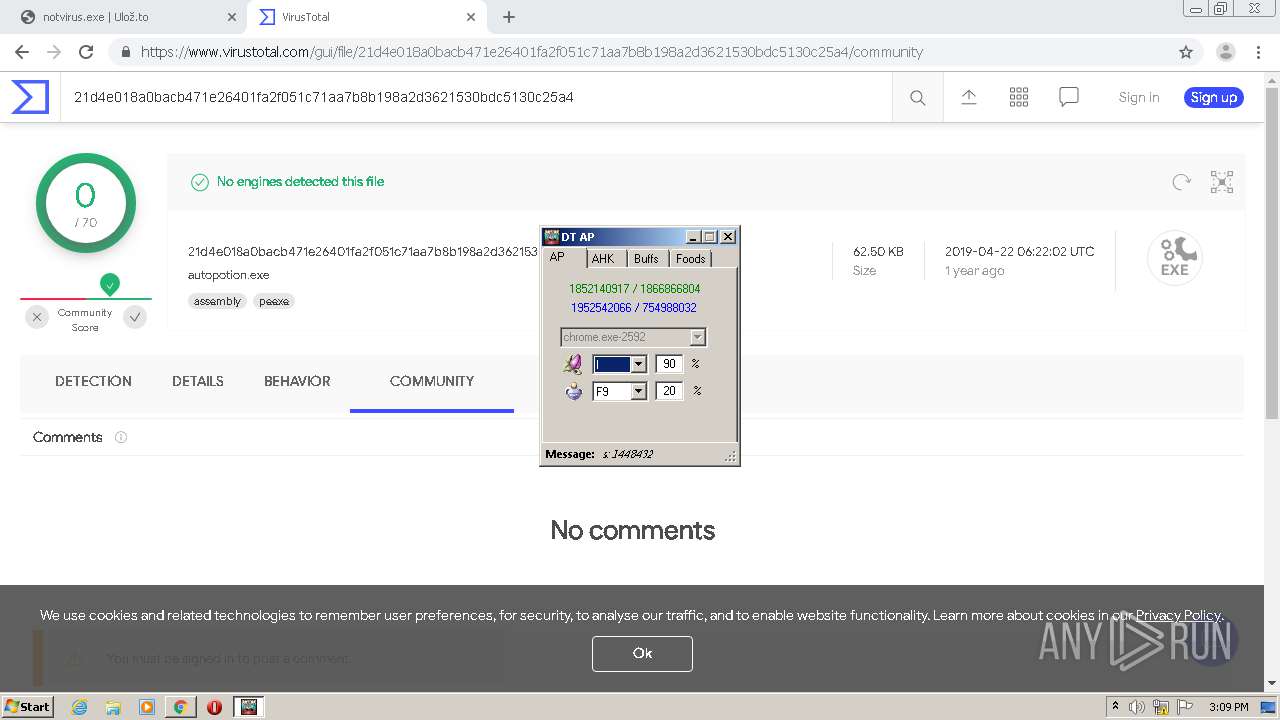Click the search magnifier icon
The image size is (1280, 720).
(917, 97)
